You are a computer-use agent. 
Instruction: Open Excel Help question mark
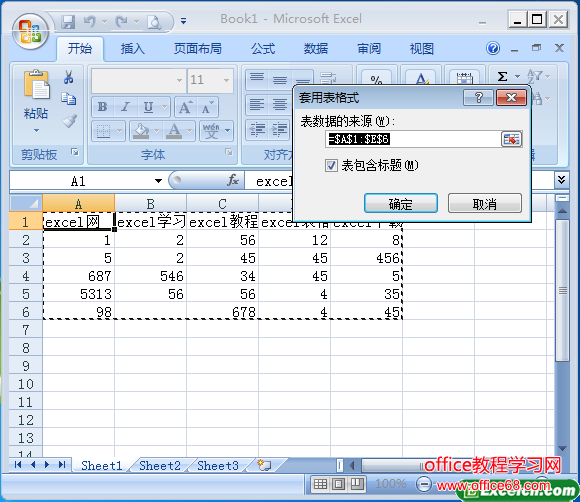pyautogui.click(x=493, y=48)
